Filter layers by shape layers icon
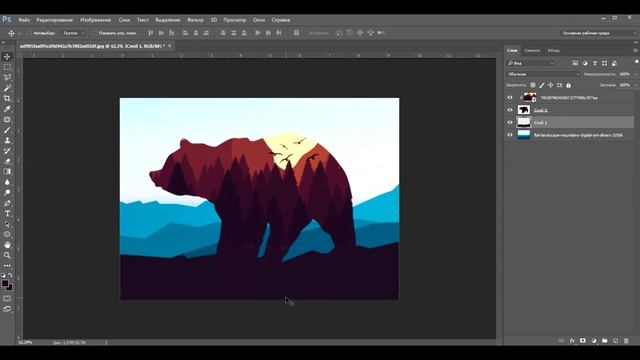The height and width of the screenshot is (360, 640). pos(604,63)
